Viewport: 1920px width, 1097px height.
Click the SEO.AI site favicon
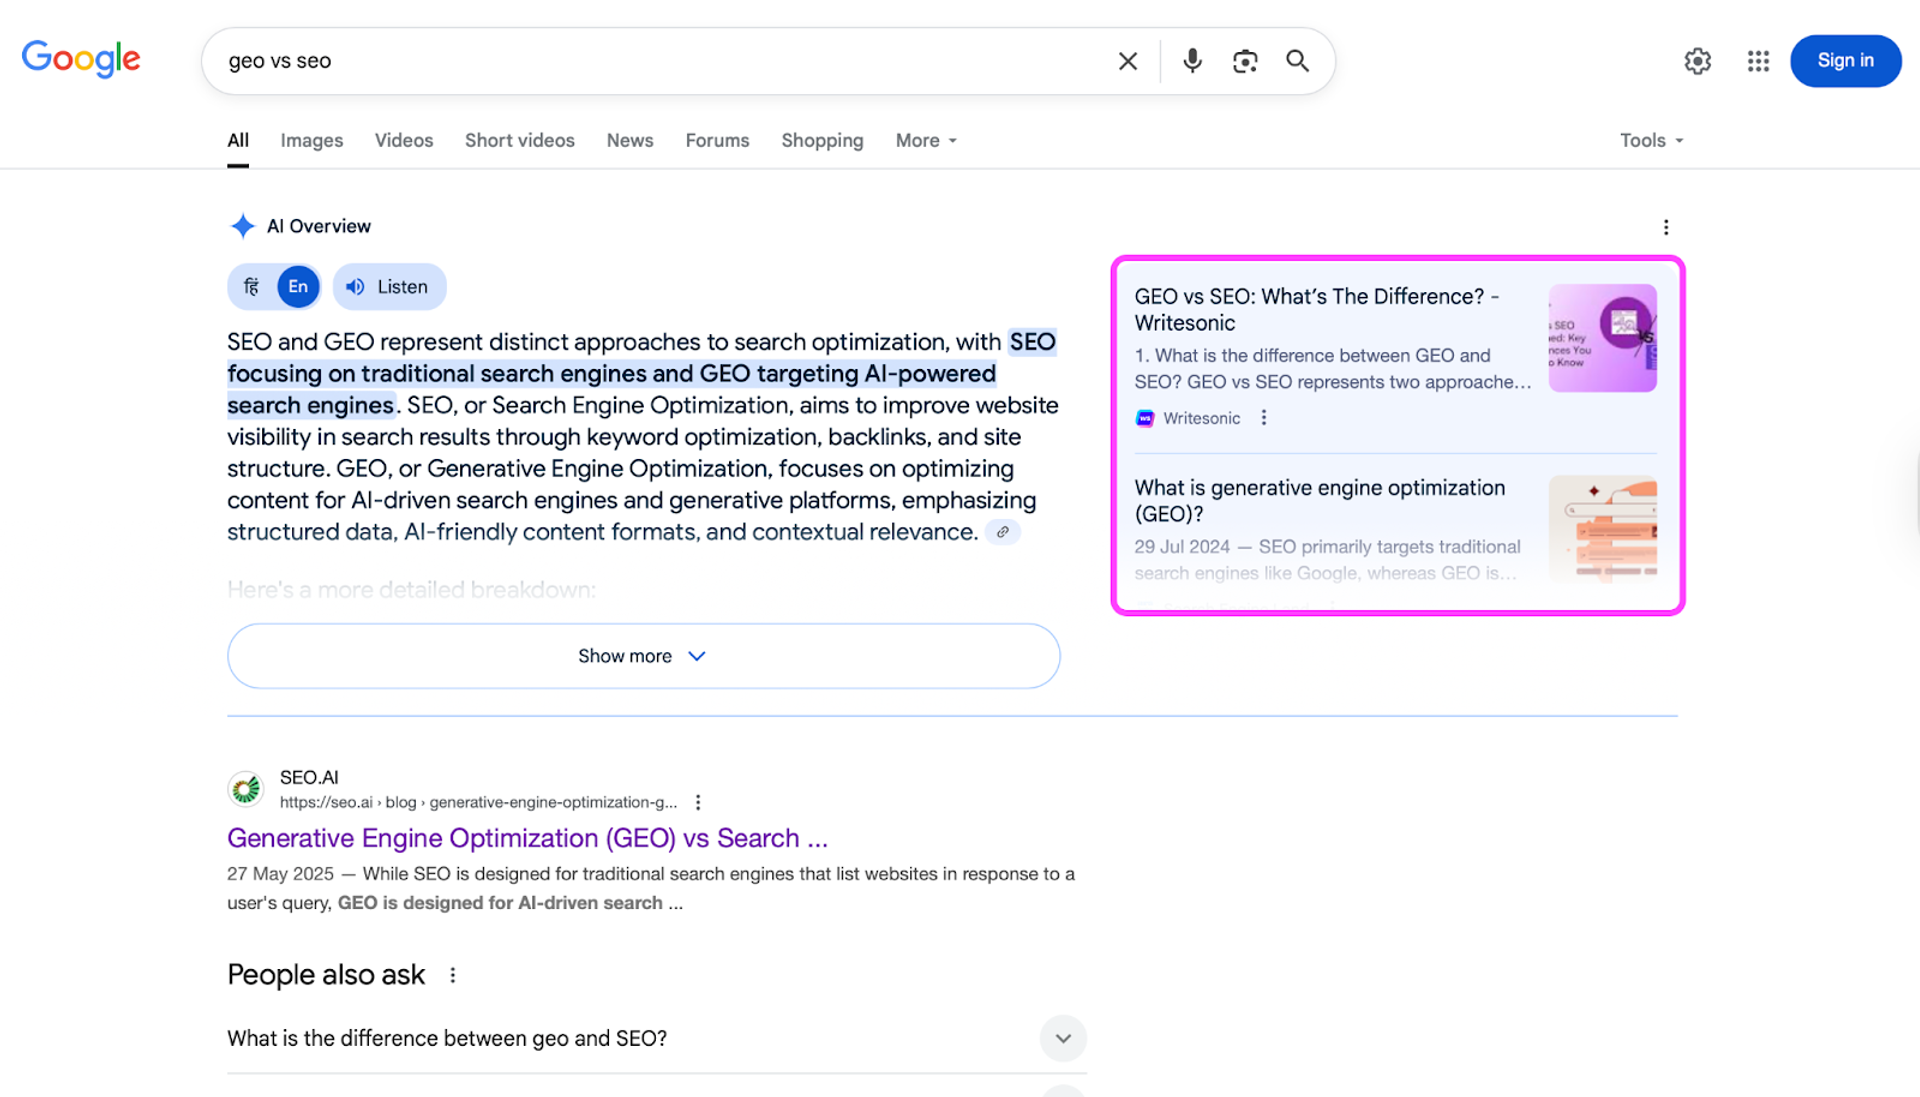(246, 789)
